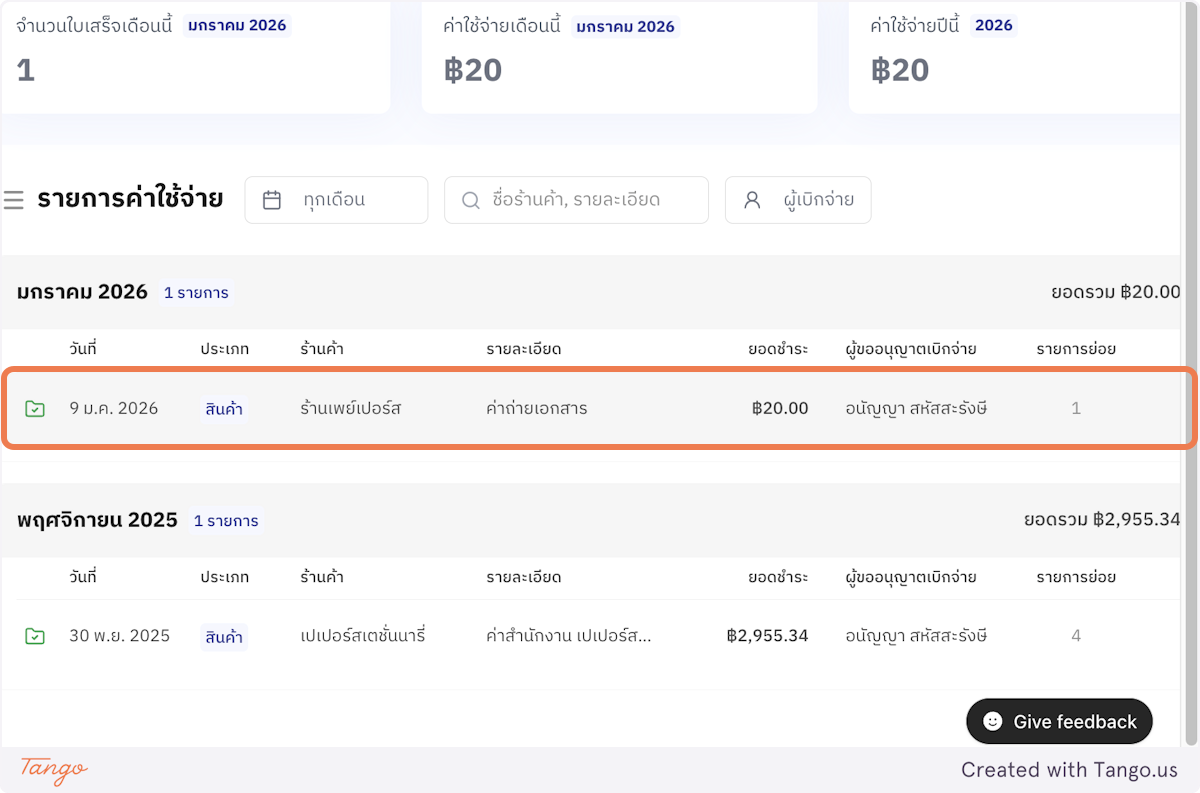Focus the ชื่อร้านค้า, รายละเอียด search field
Screen dimensions: 1200x793
pyautogui.click(x=576, y=200)
